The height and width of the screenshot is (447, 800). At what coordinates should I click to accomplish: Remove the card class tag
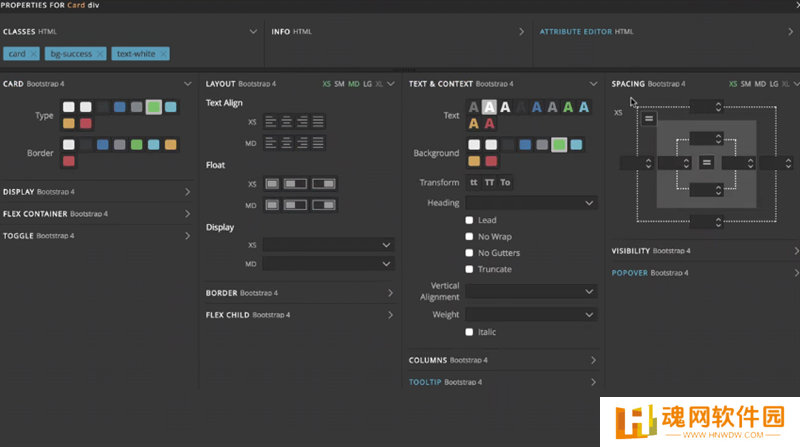[x=33, y=54]
